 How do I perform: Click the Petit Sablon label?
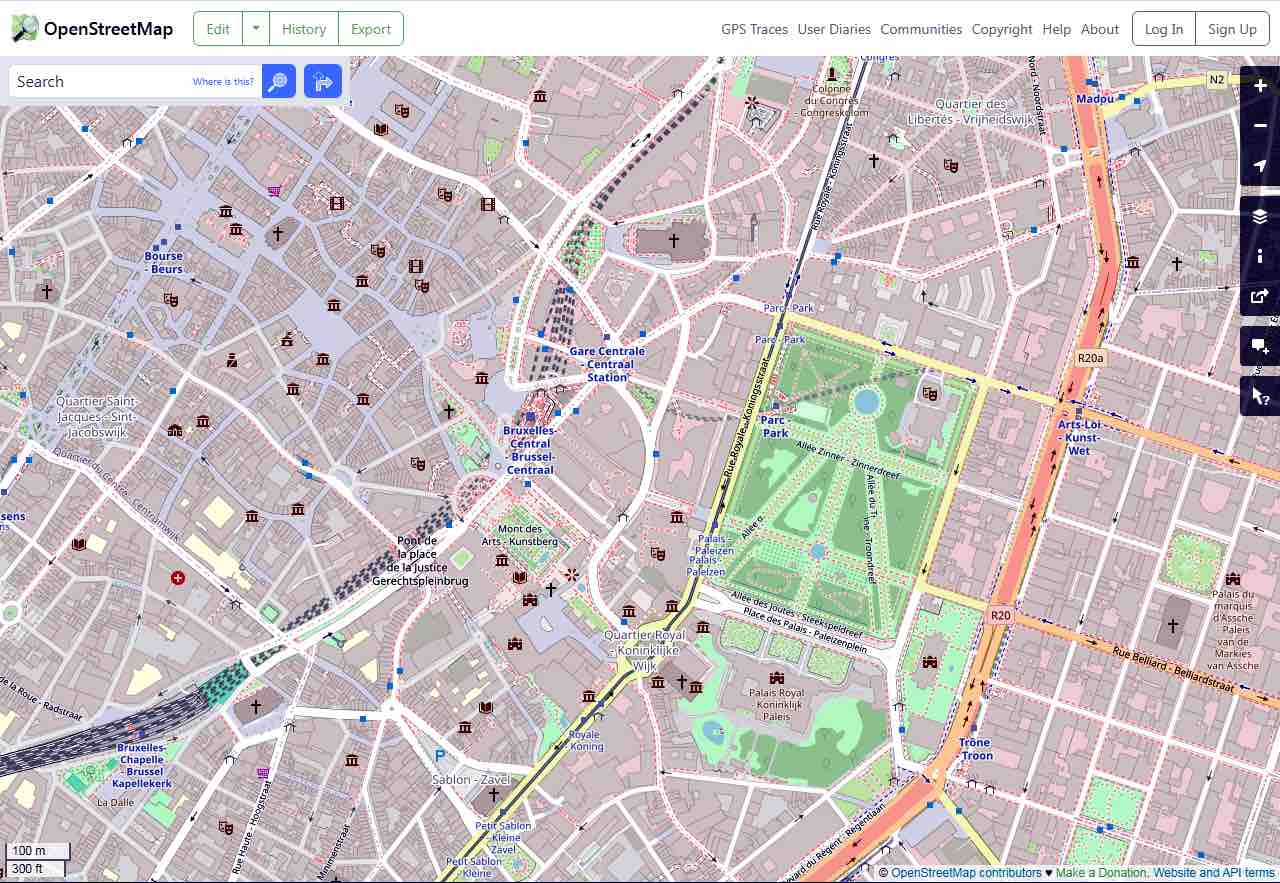click(x=503, y=838)
